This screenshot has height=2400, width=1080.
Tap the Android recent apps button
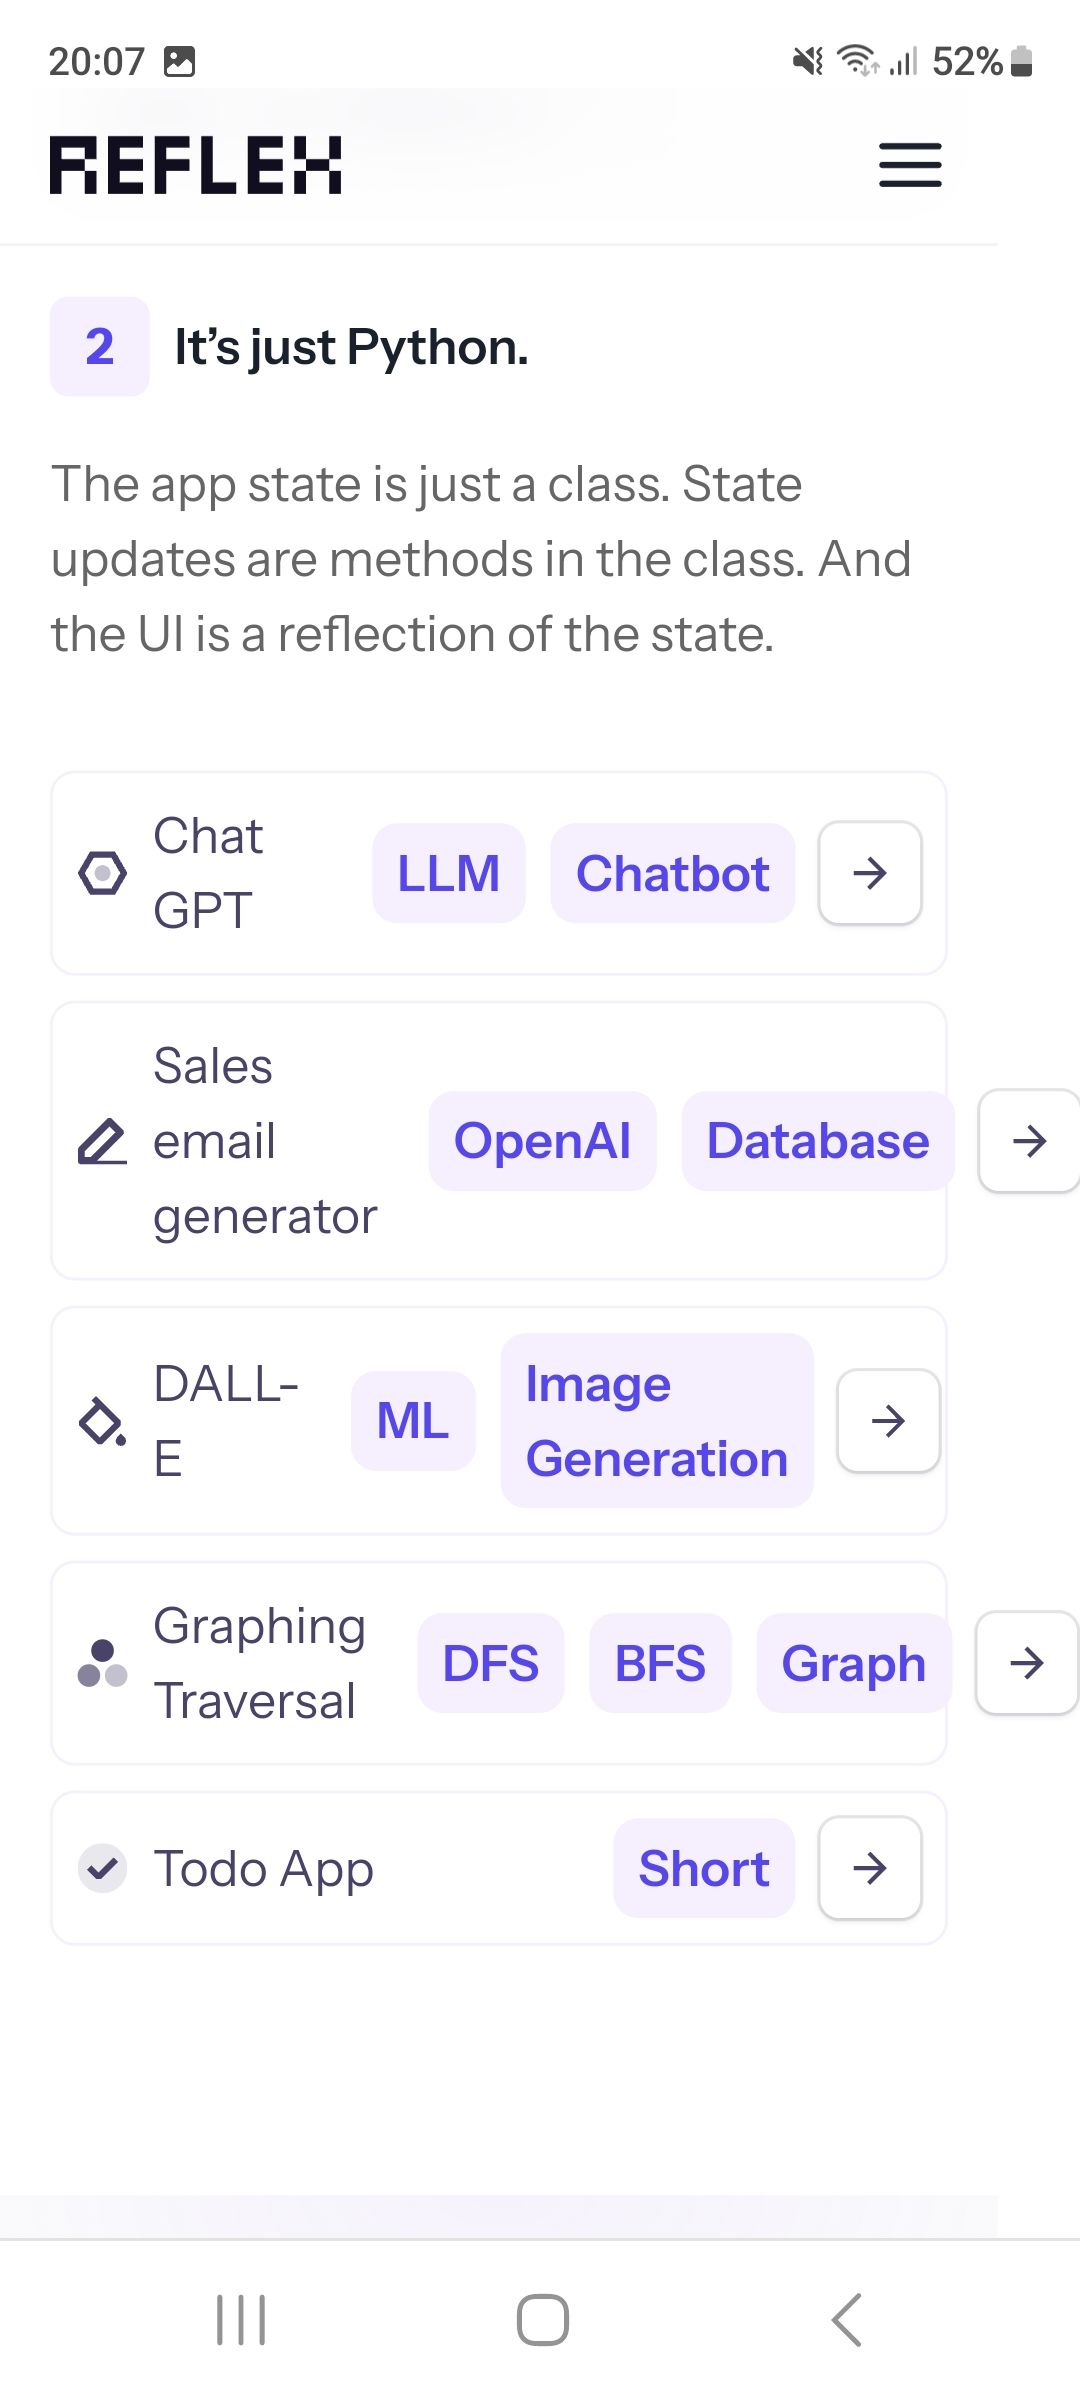click(x=241, y=2320)
